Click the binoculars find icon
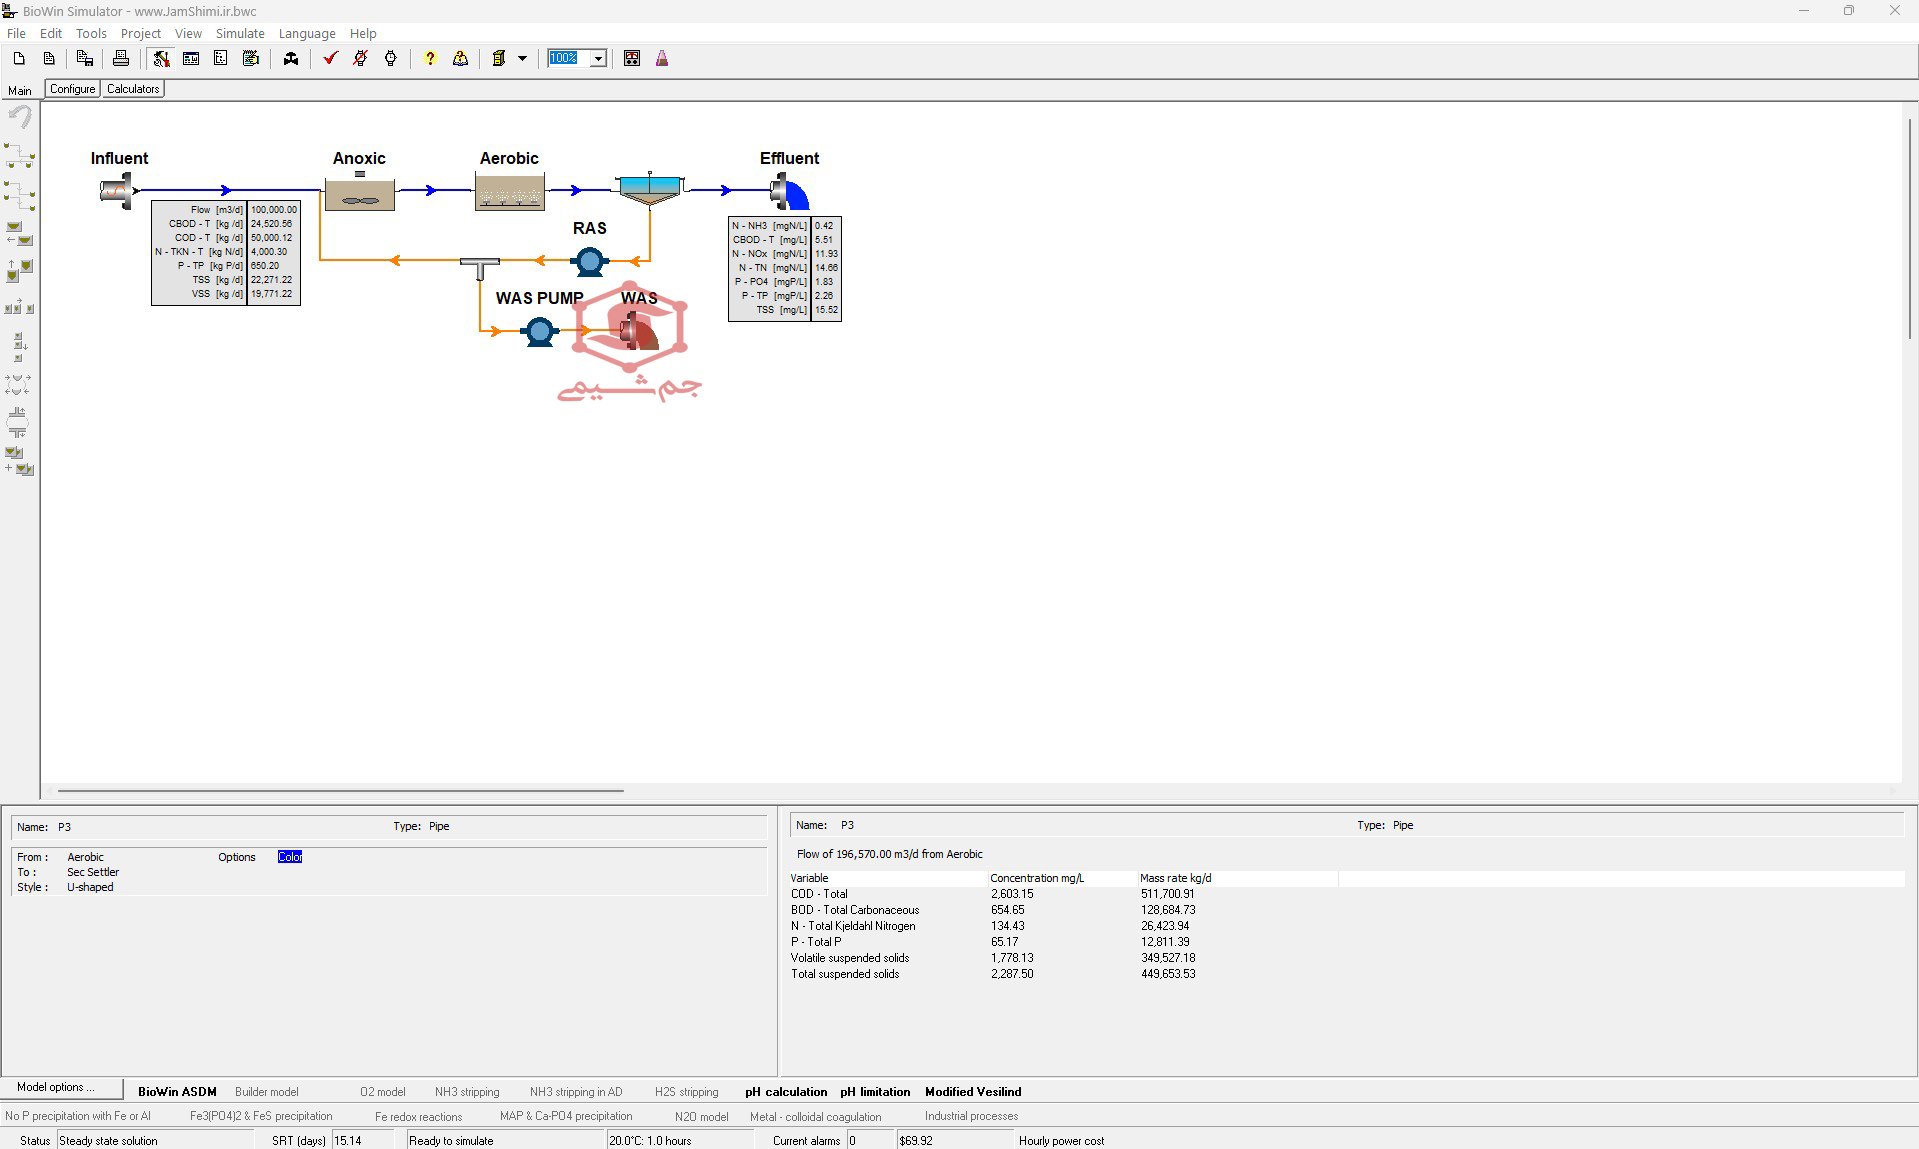The width and height of the screenshot is (1919, 1149). pos(291,59)
